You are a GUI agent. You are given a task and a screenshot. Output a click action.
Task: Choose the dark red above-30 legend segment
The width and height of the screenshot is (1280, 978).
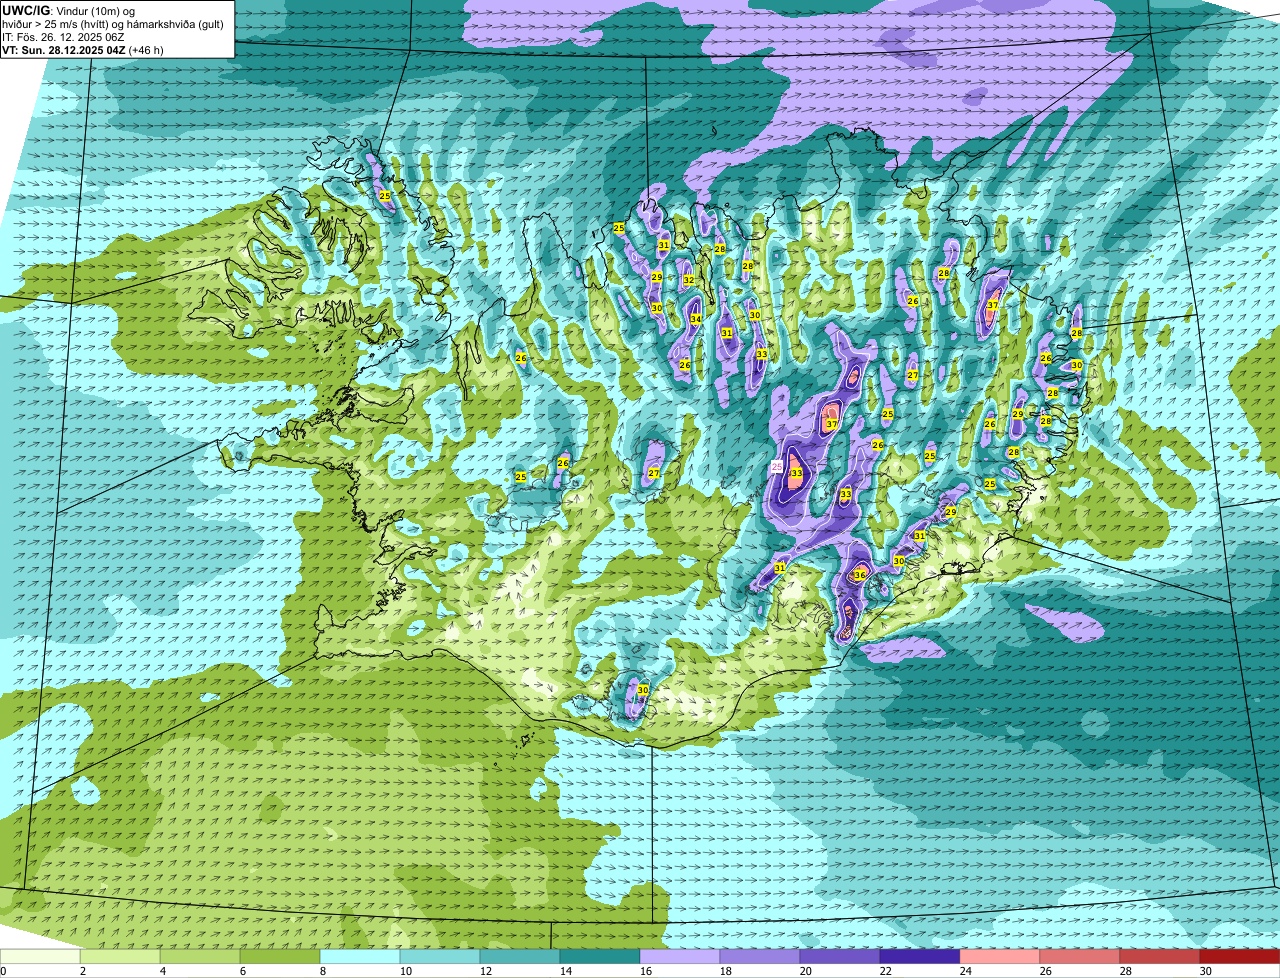(1240, 956)
